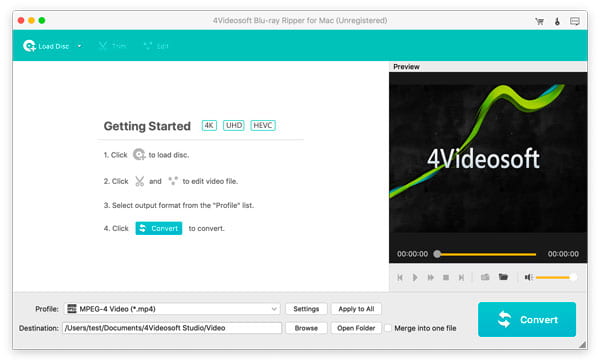Viewport: 600px width, 364px height.
Task: Open the Edit tool in toolbar
Action: point(156,46)
